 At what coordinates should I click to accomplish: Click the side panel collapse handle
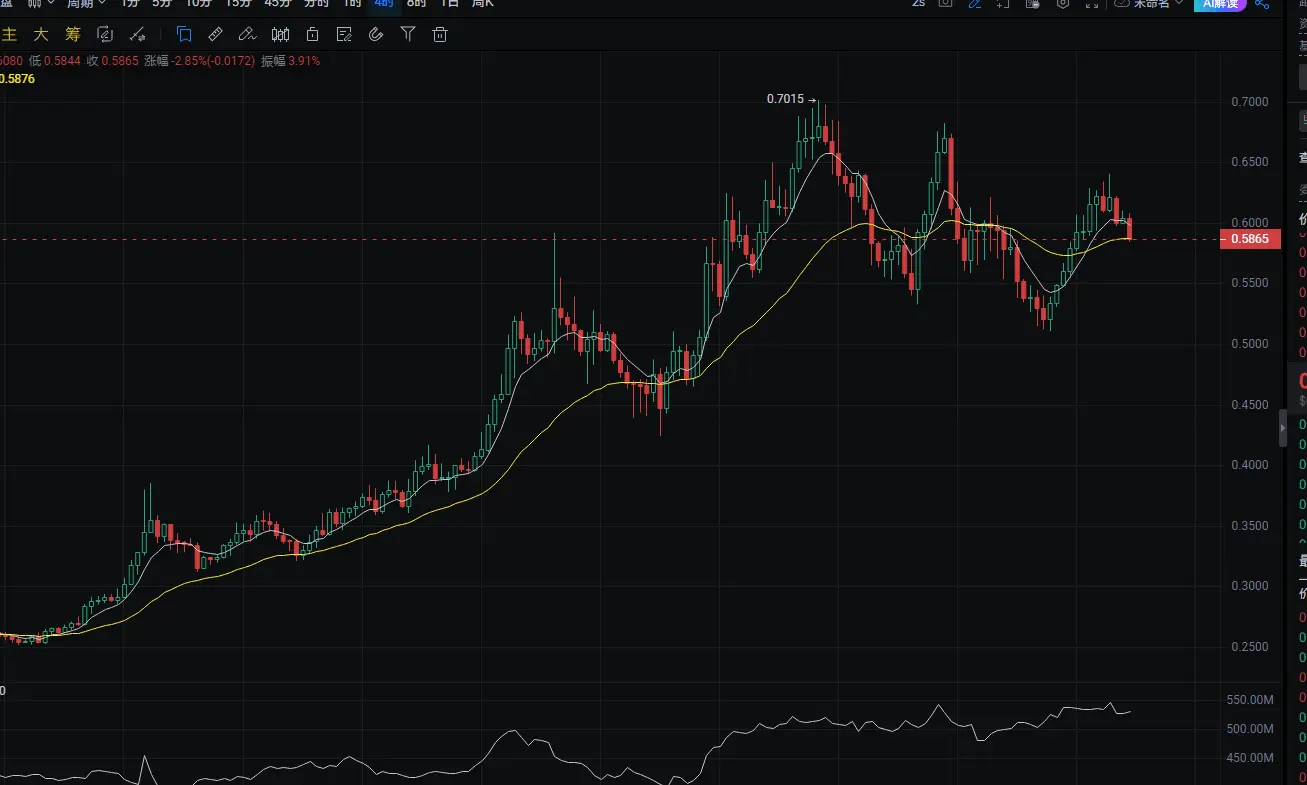(x=1284, y=428)
